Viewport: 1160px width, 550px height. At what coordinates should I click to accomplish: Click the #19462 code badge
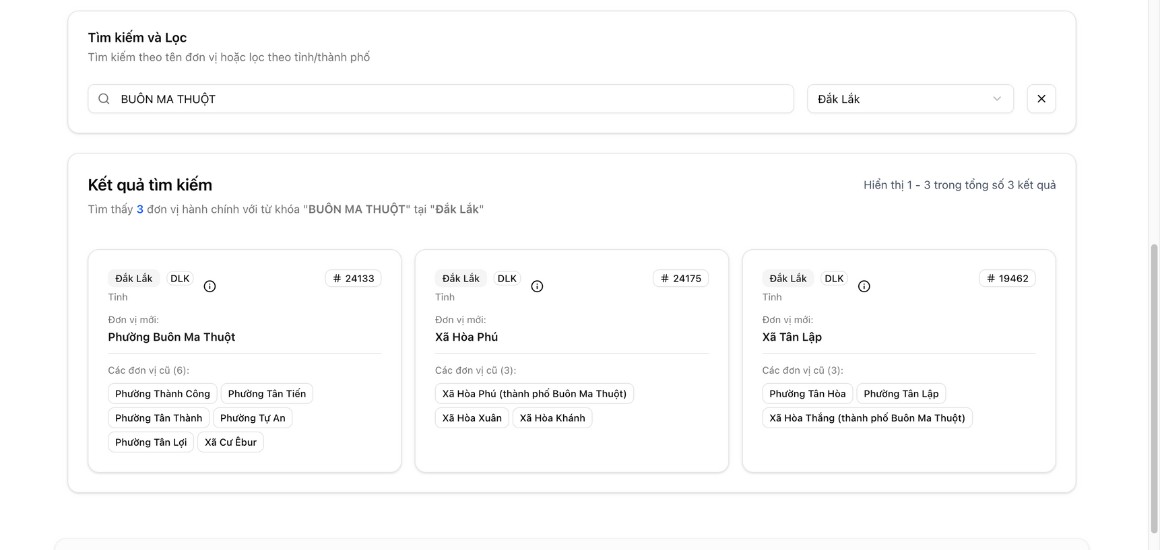(x=1007, y=278)
